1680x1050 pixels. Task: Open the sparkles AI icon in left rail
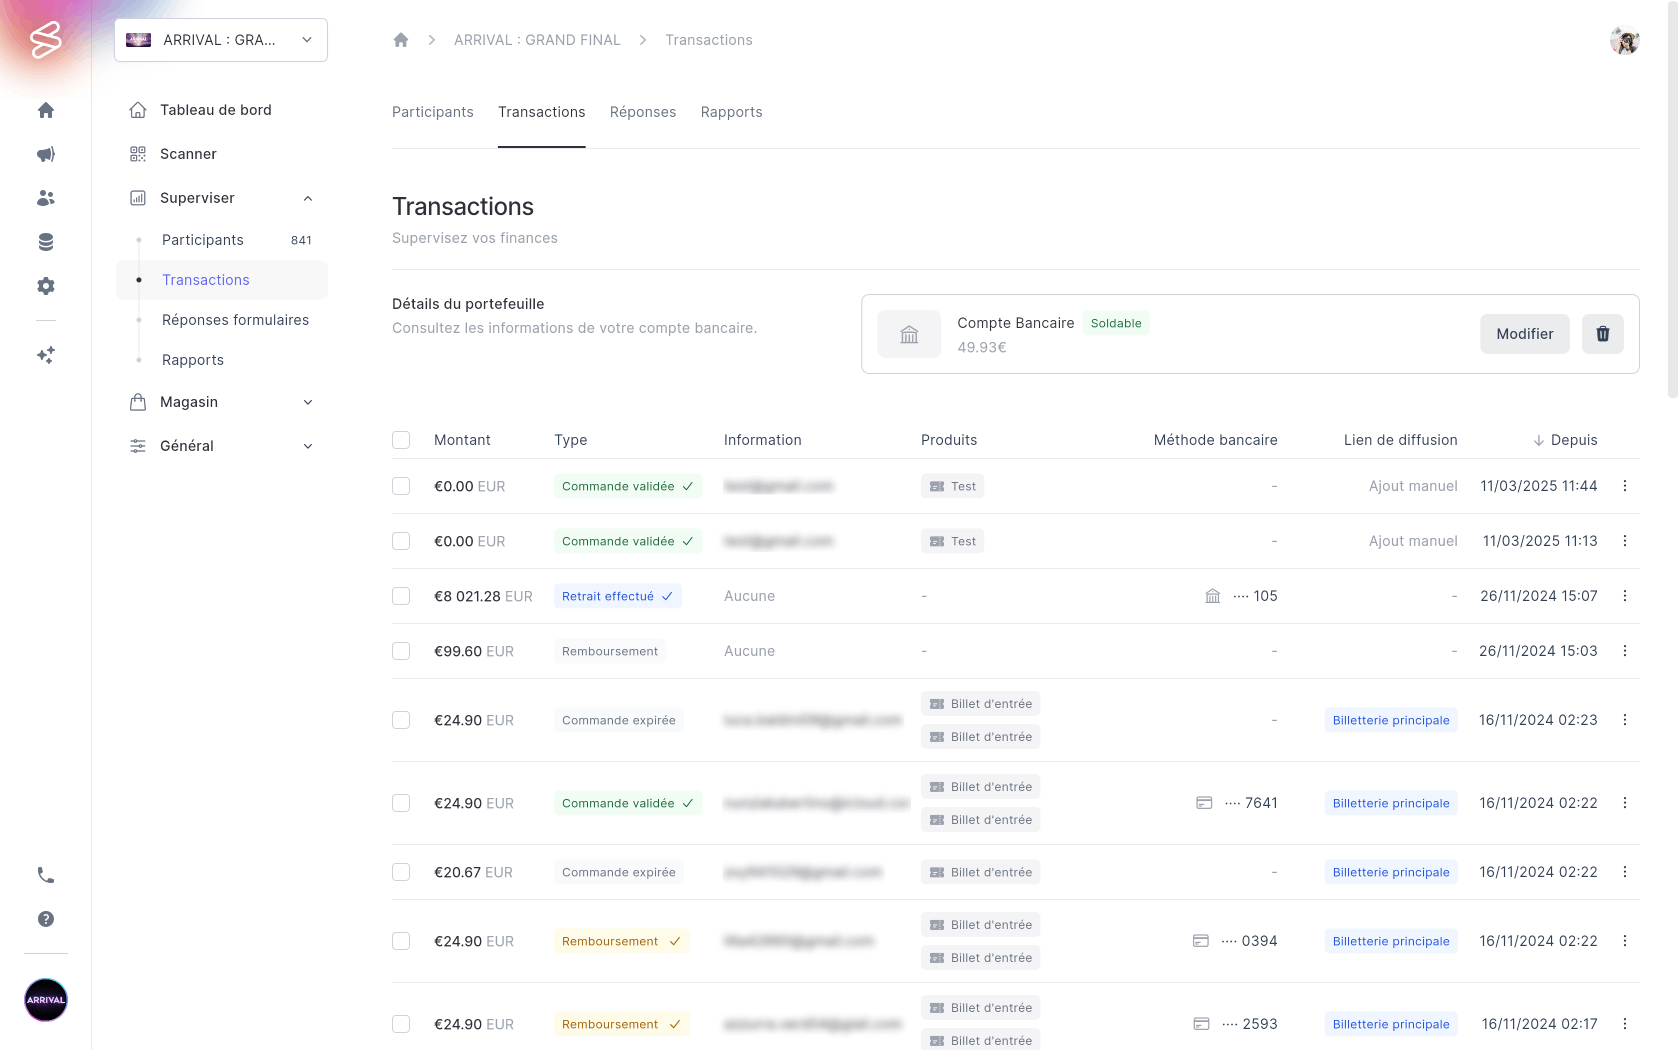pos(46,355)
